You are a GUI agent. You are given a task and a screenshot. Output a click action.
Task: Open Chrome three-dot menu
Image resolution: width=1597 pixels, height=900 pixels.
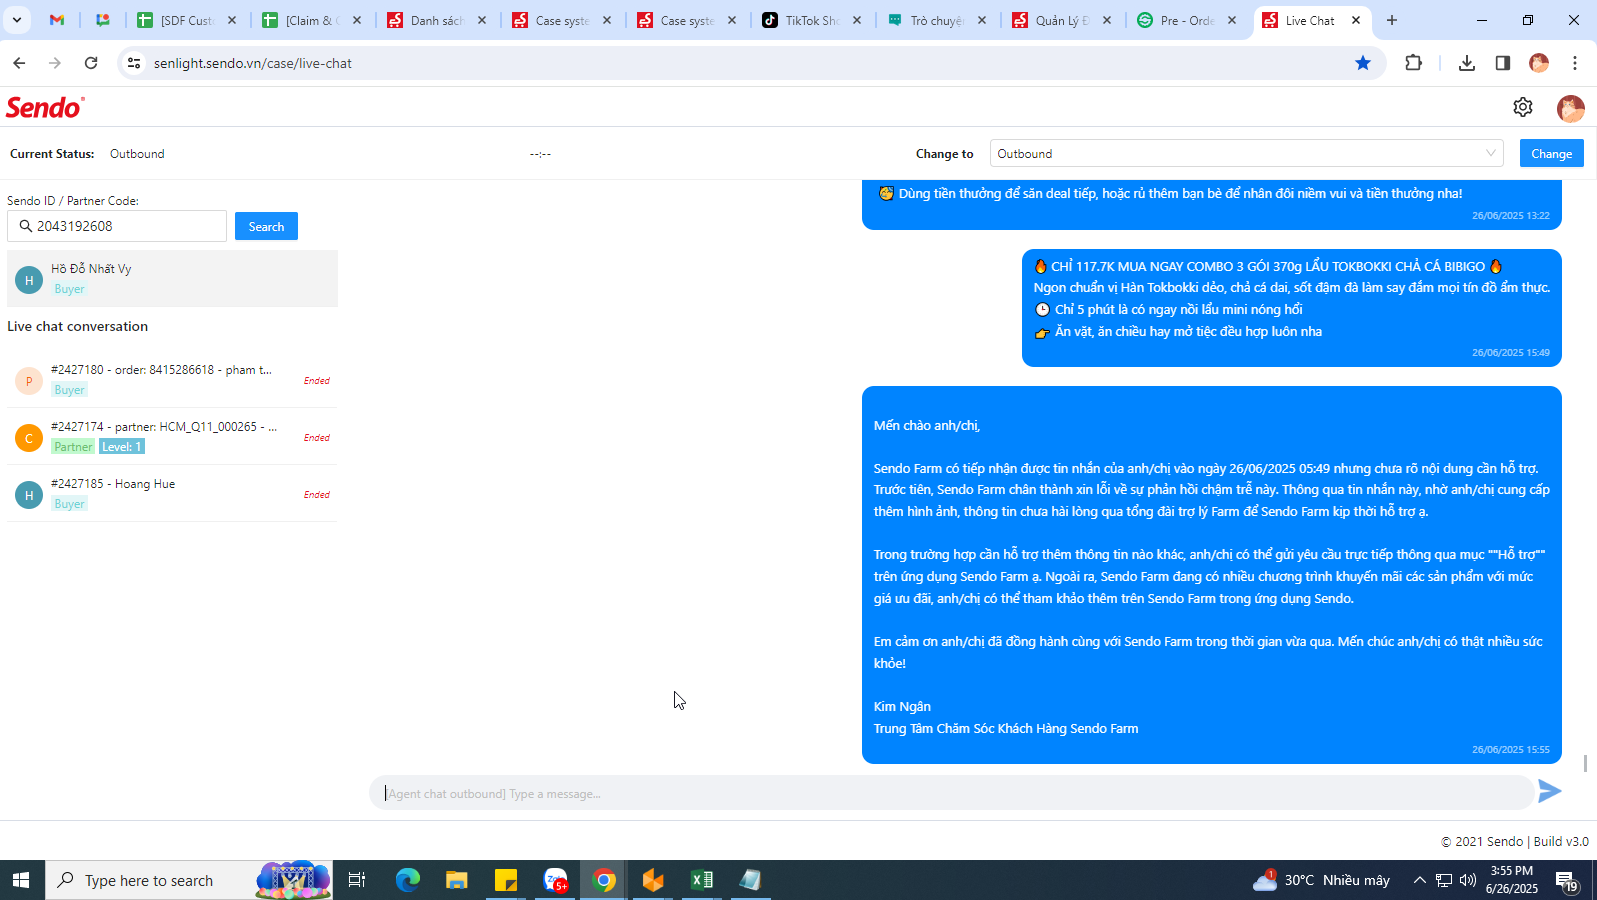click(1574, 63)
